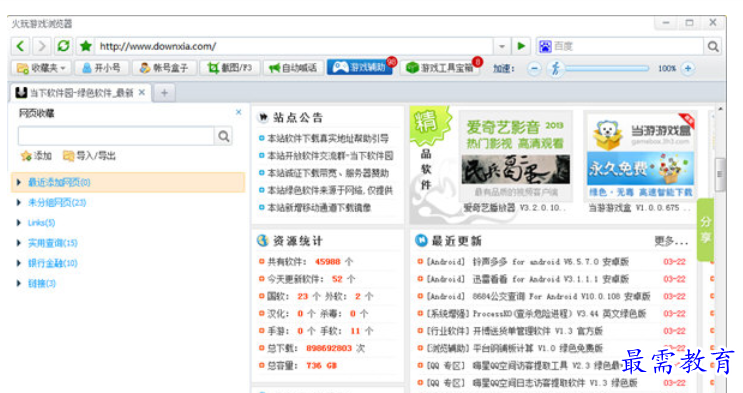Take a screenshot with 截图/F3
The image size is (743, 393).
[x=230, y=68]
